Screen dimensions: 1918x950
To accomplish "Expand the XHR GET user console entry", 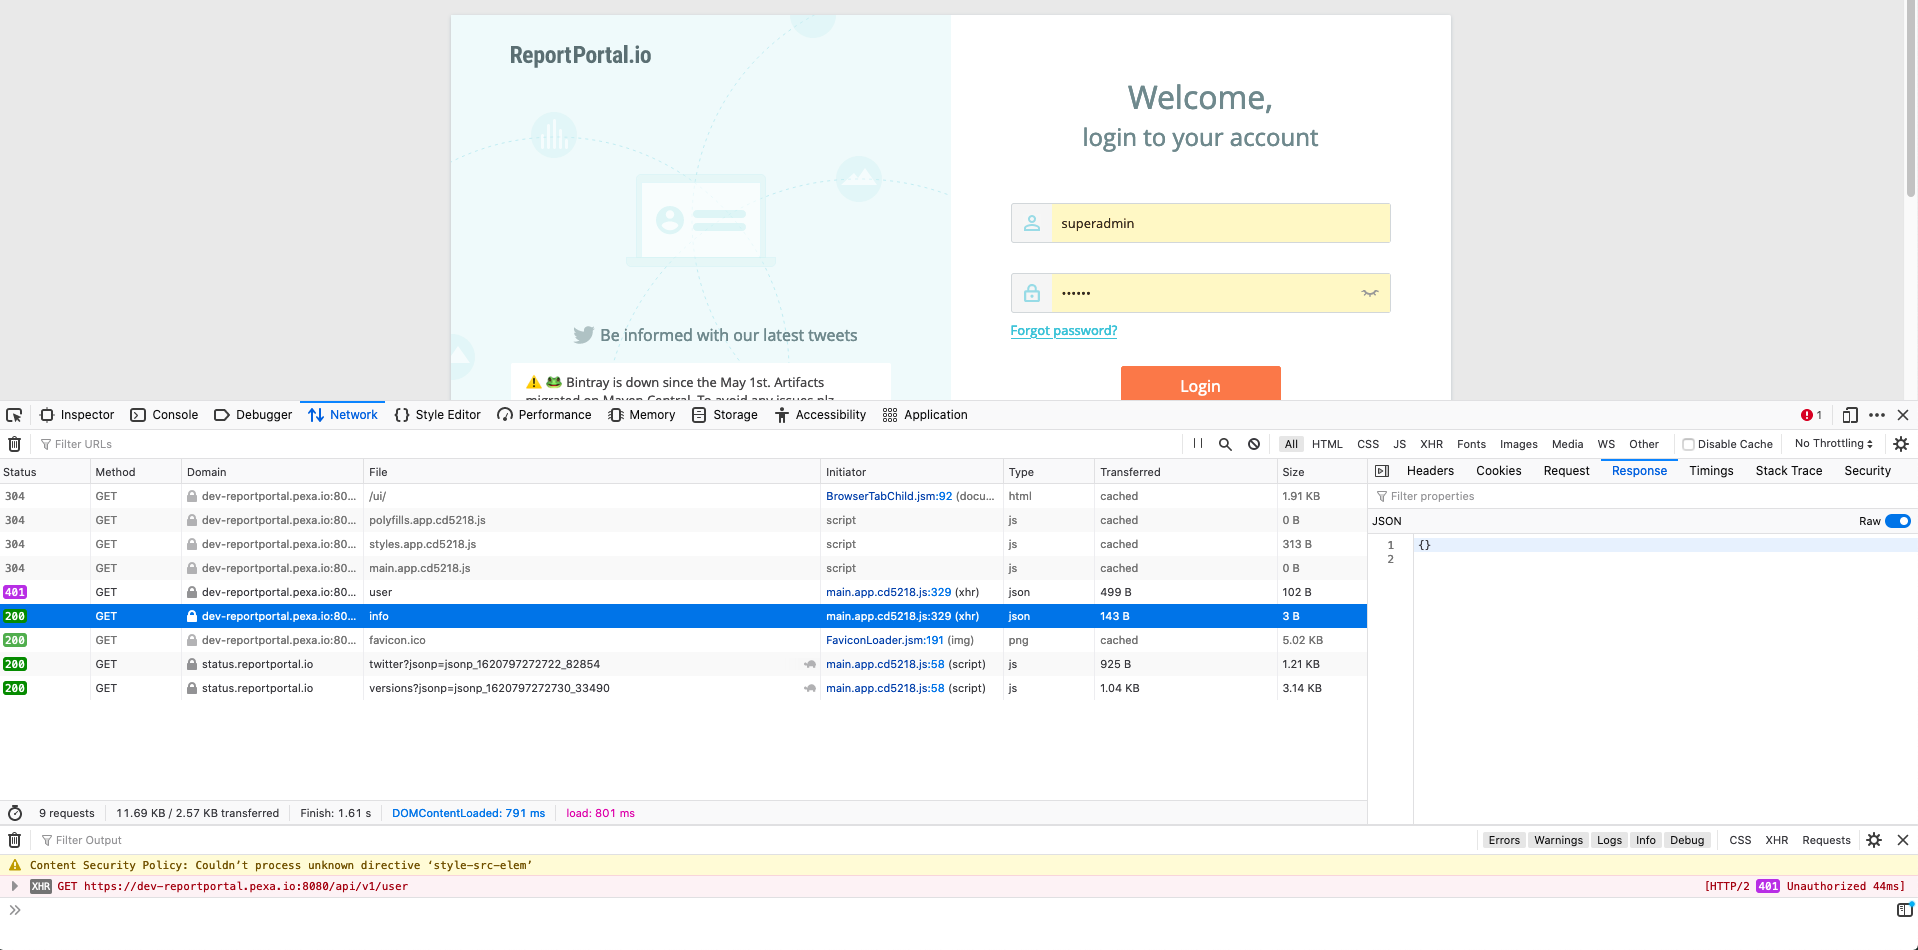I will click(x=14, y=886).
